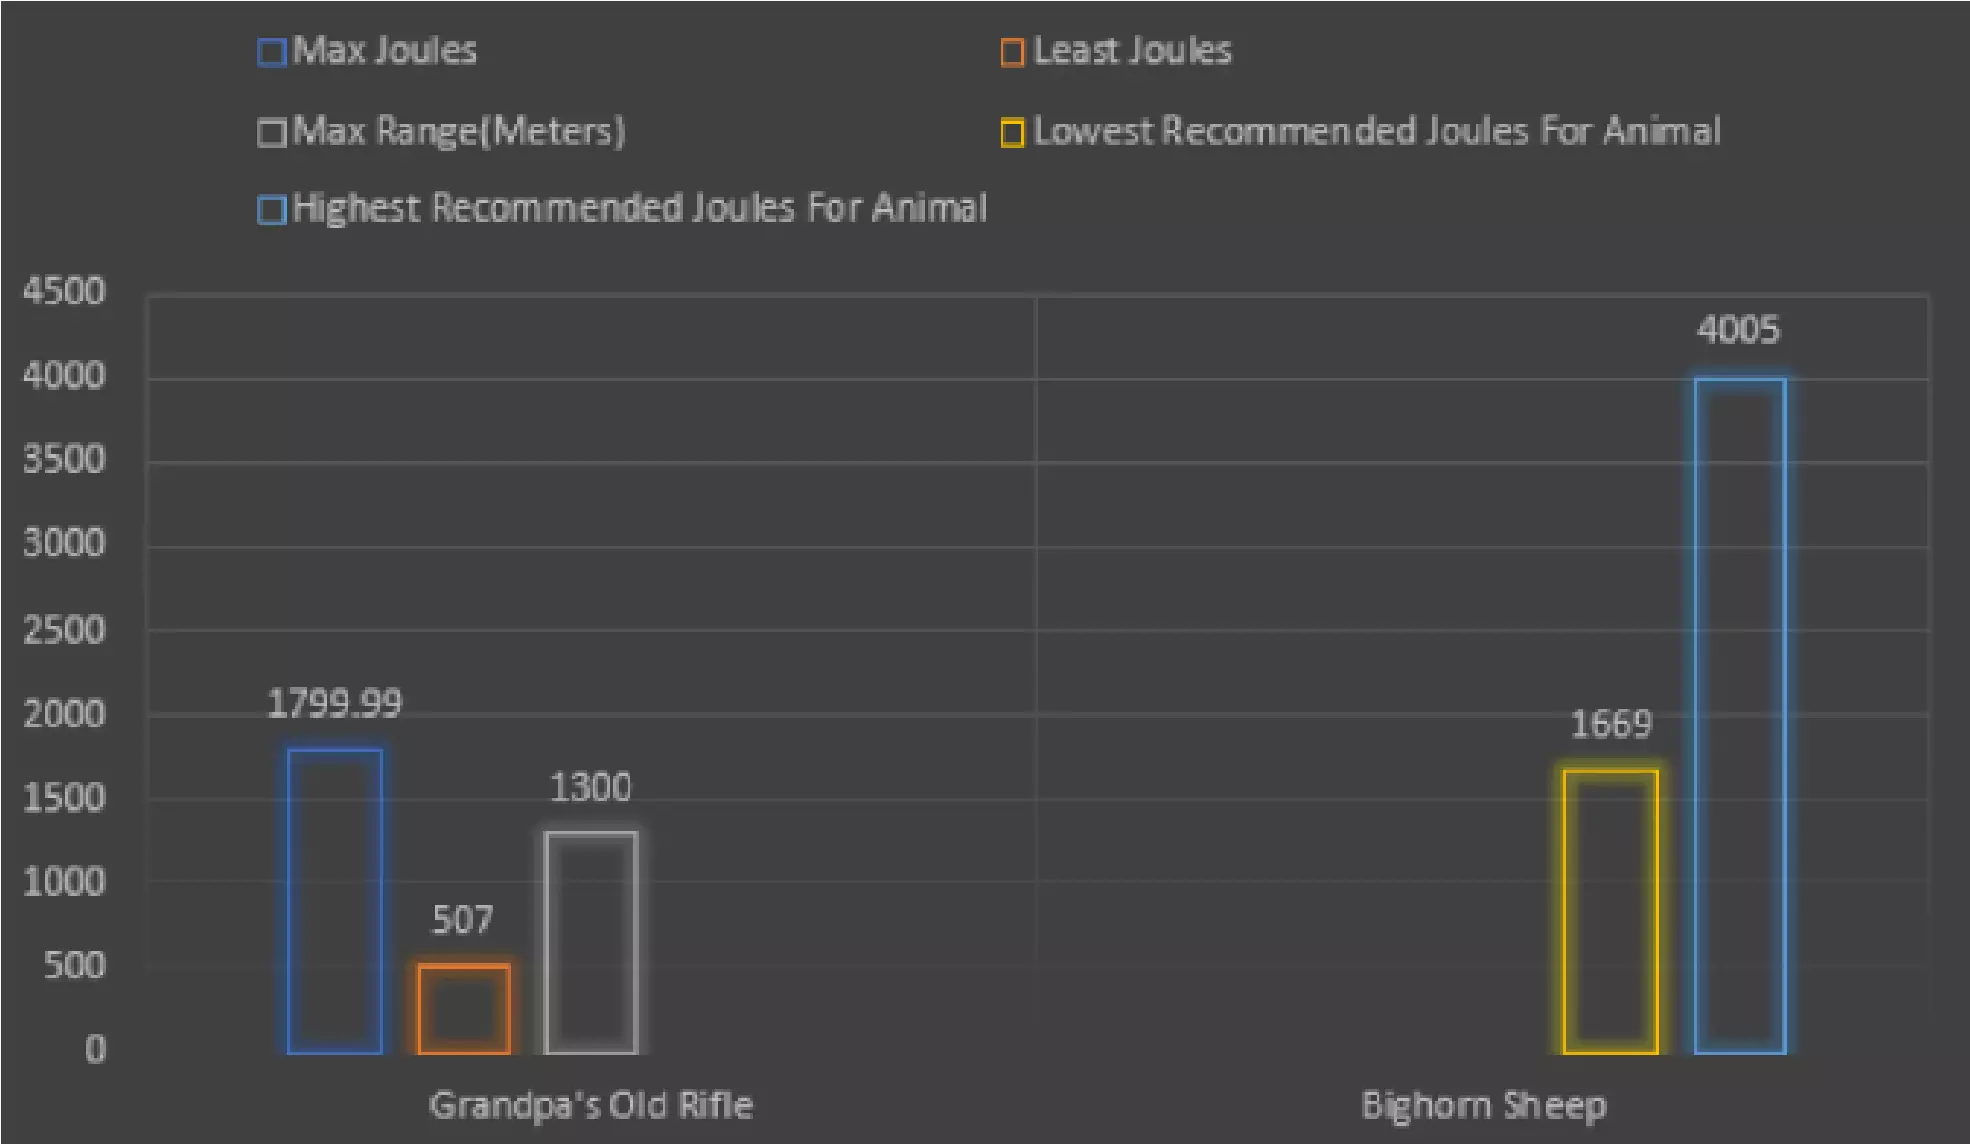Select the Max Range(Meters) legend text
Screen dimensions: 1970x1144
point(459,131)
